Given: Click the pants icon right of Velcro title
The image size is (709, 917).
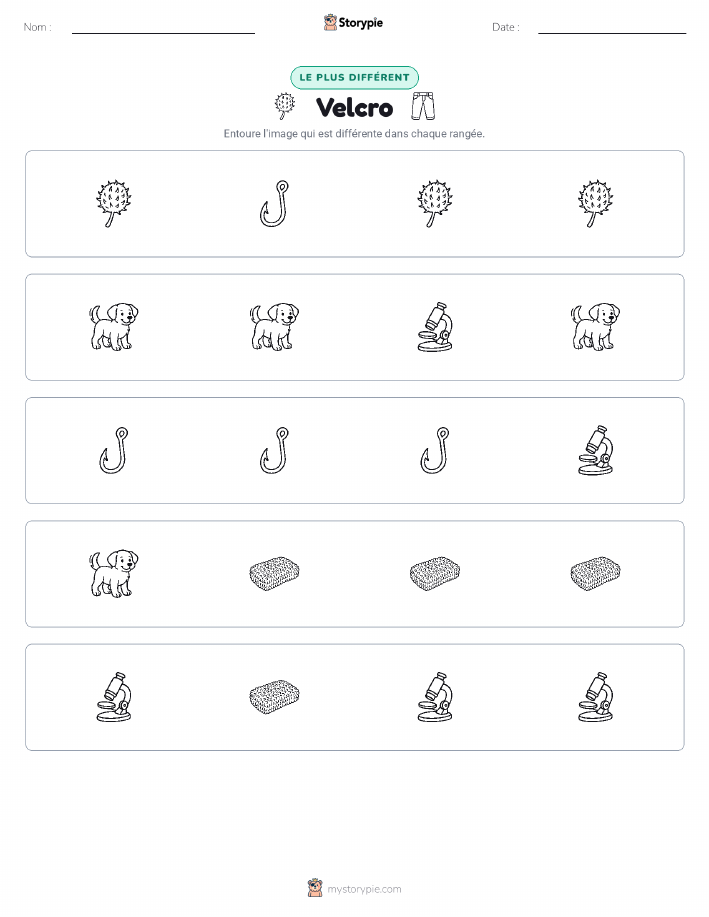Looking at the screenshot, I should tap(423, 106).
